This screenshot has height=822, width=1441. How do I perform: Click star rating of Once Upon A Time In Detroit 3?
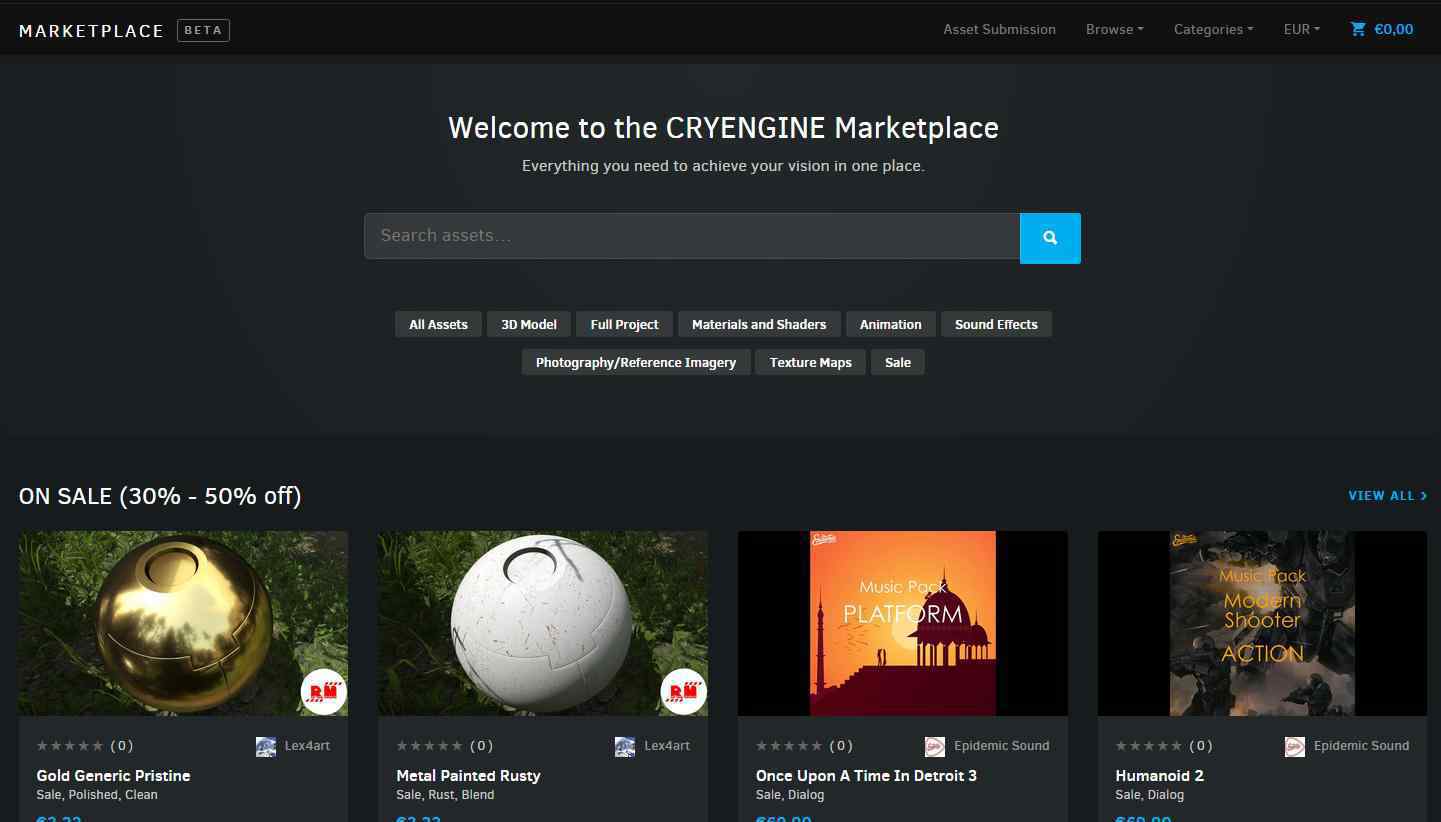pos(790,745)
